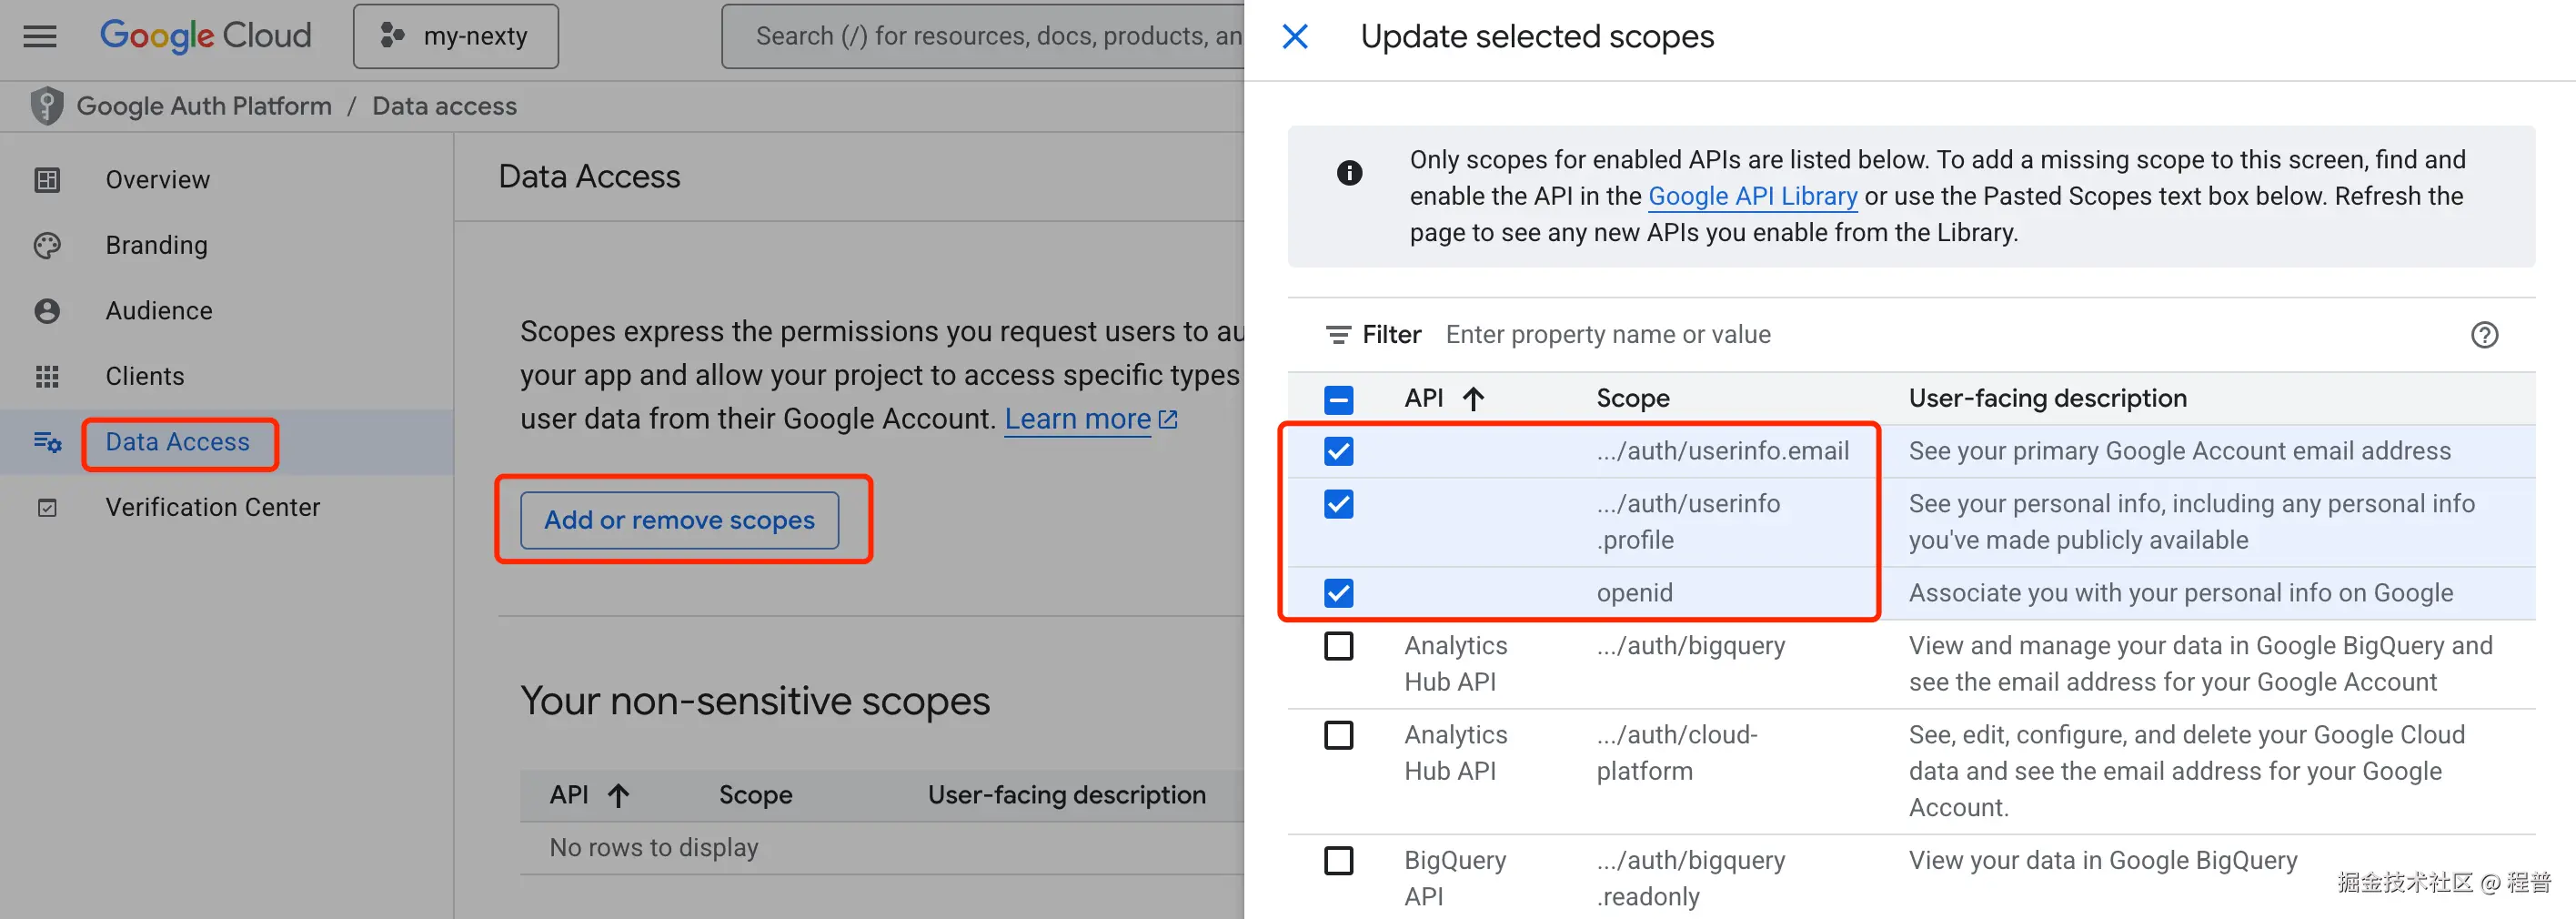Open the Data access breadcrumb item
Screen dimensions: 2576x919
coord(444,106)
